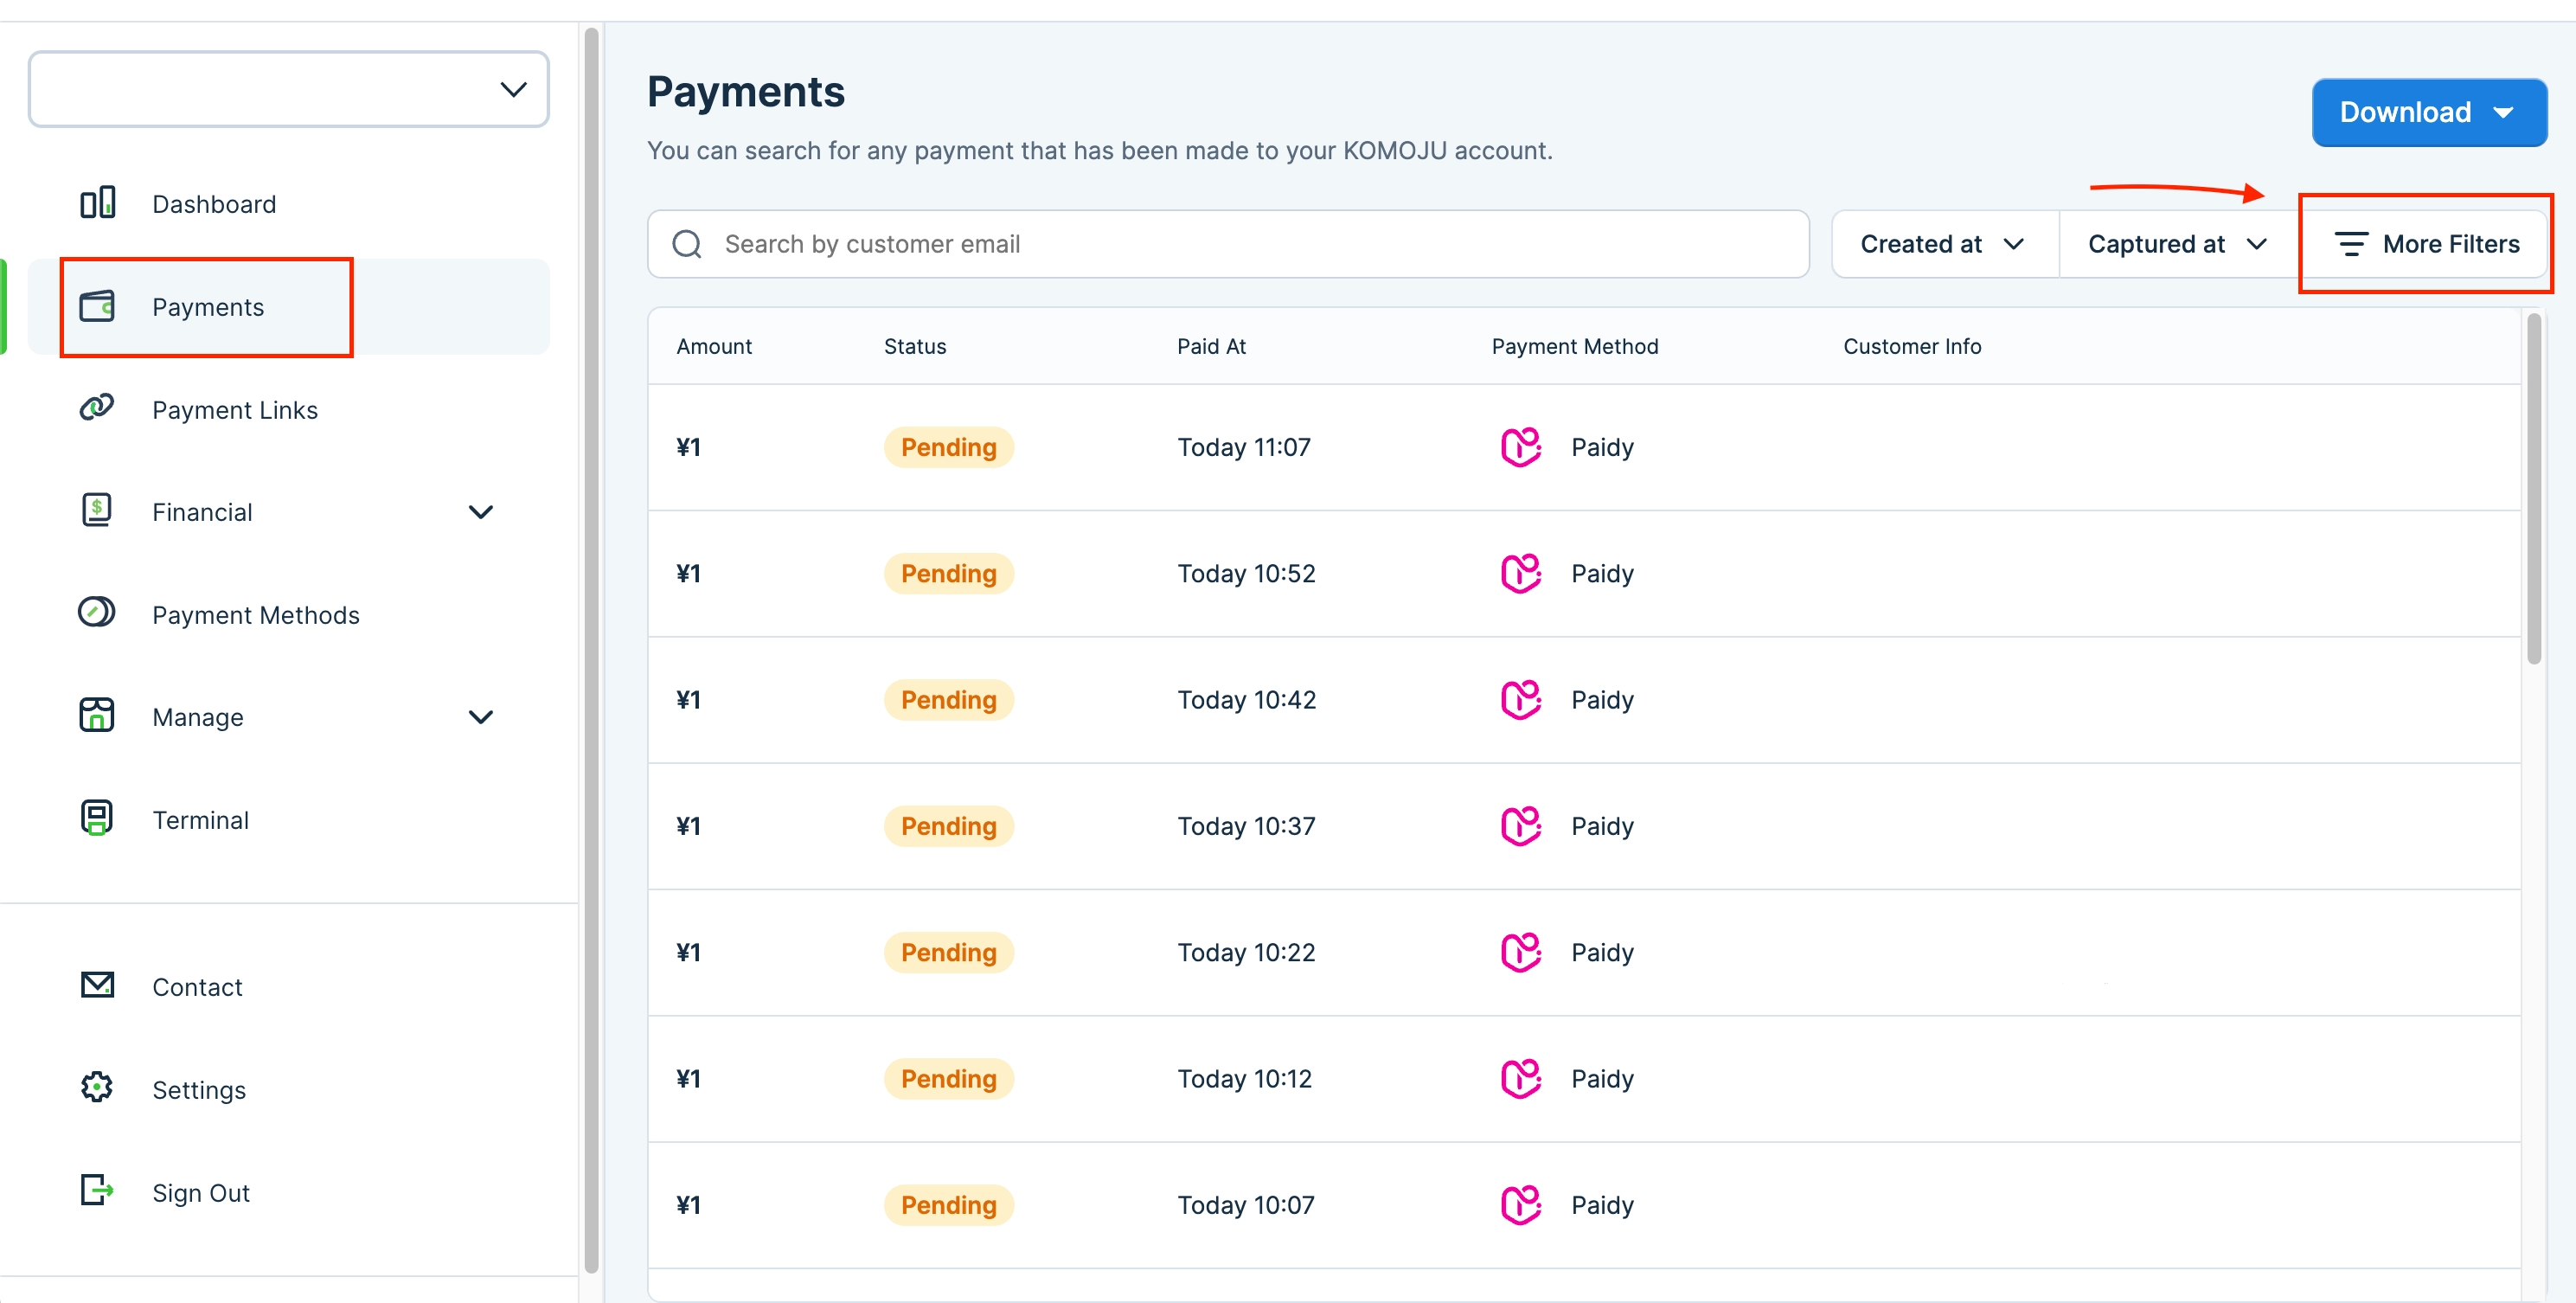Open the Created at filter dropdown
This screenshot has width=2576, height=1303.
point(1944,244)
